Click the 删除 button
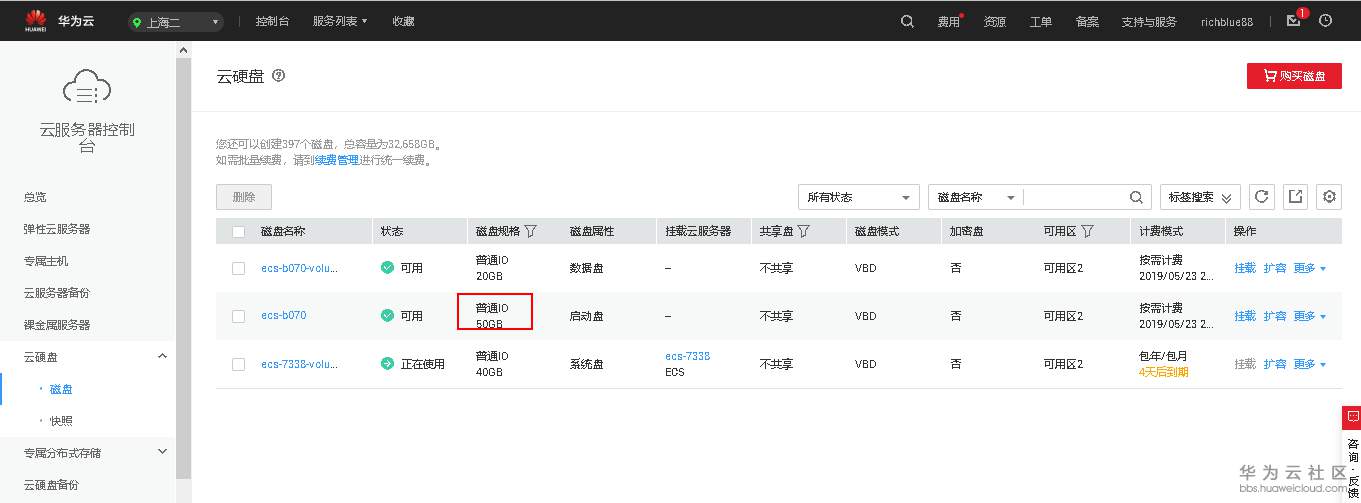Image resolution: width=1361 pixels, height=503 pixels. pyautogui.click(x=244, y=197)
